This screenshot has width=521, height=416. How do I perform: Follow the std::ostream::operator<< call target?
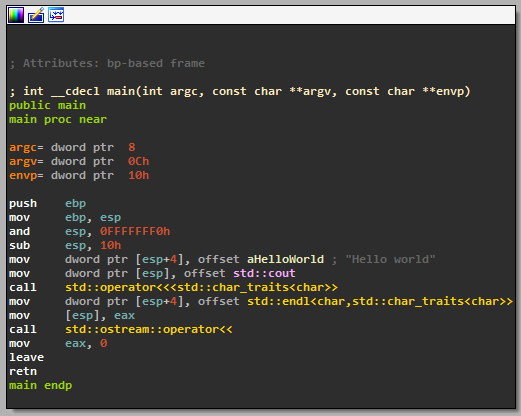[149, 330]
